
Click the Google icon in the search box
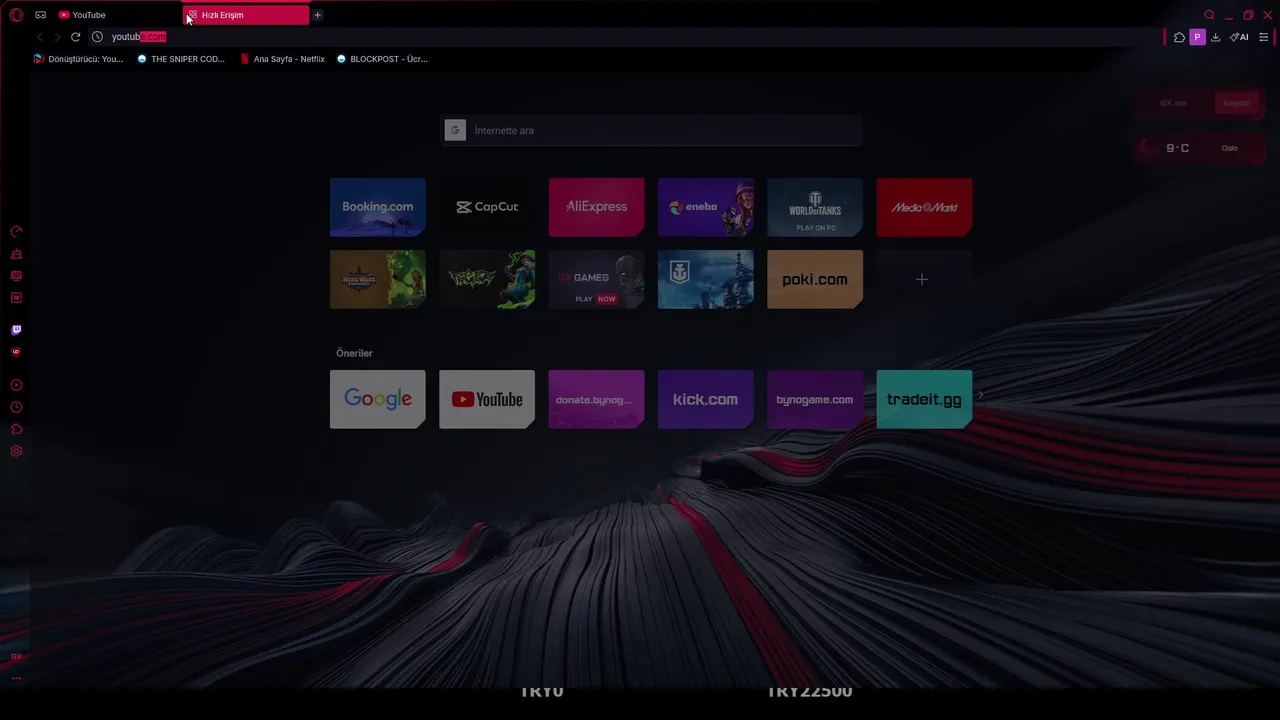[x=455, y=130]
